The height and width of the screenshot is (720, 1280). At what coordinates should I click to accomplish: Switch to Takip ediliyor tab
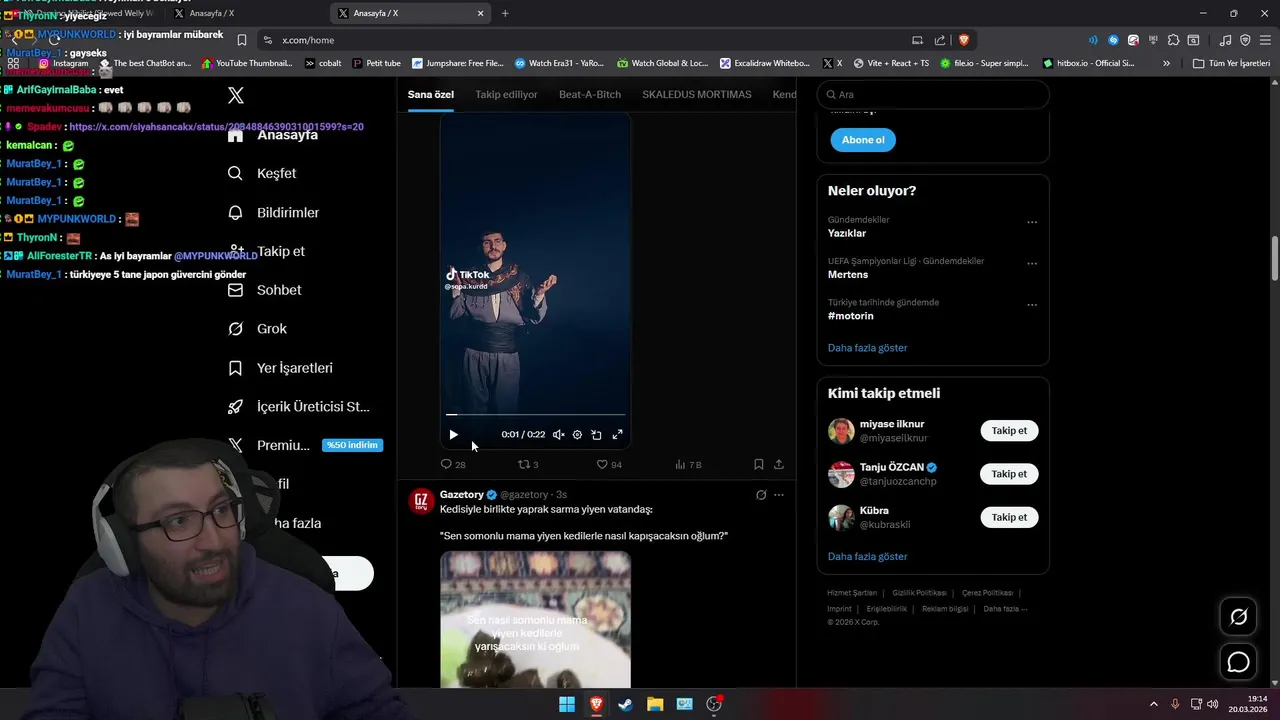[x=506, y=94]
